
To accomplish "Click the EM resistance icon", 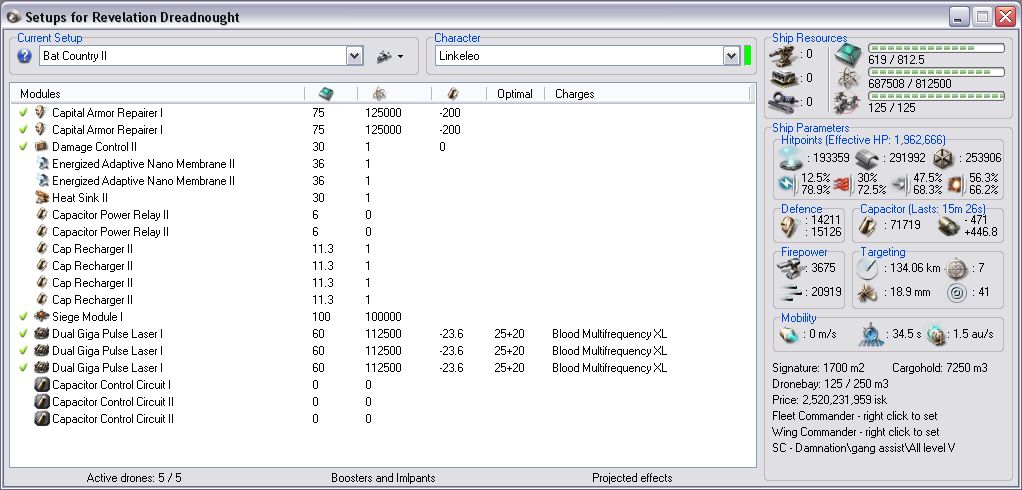I will (x=787, y=184).
